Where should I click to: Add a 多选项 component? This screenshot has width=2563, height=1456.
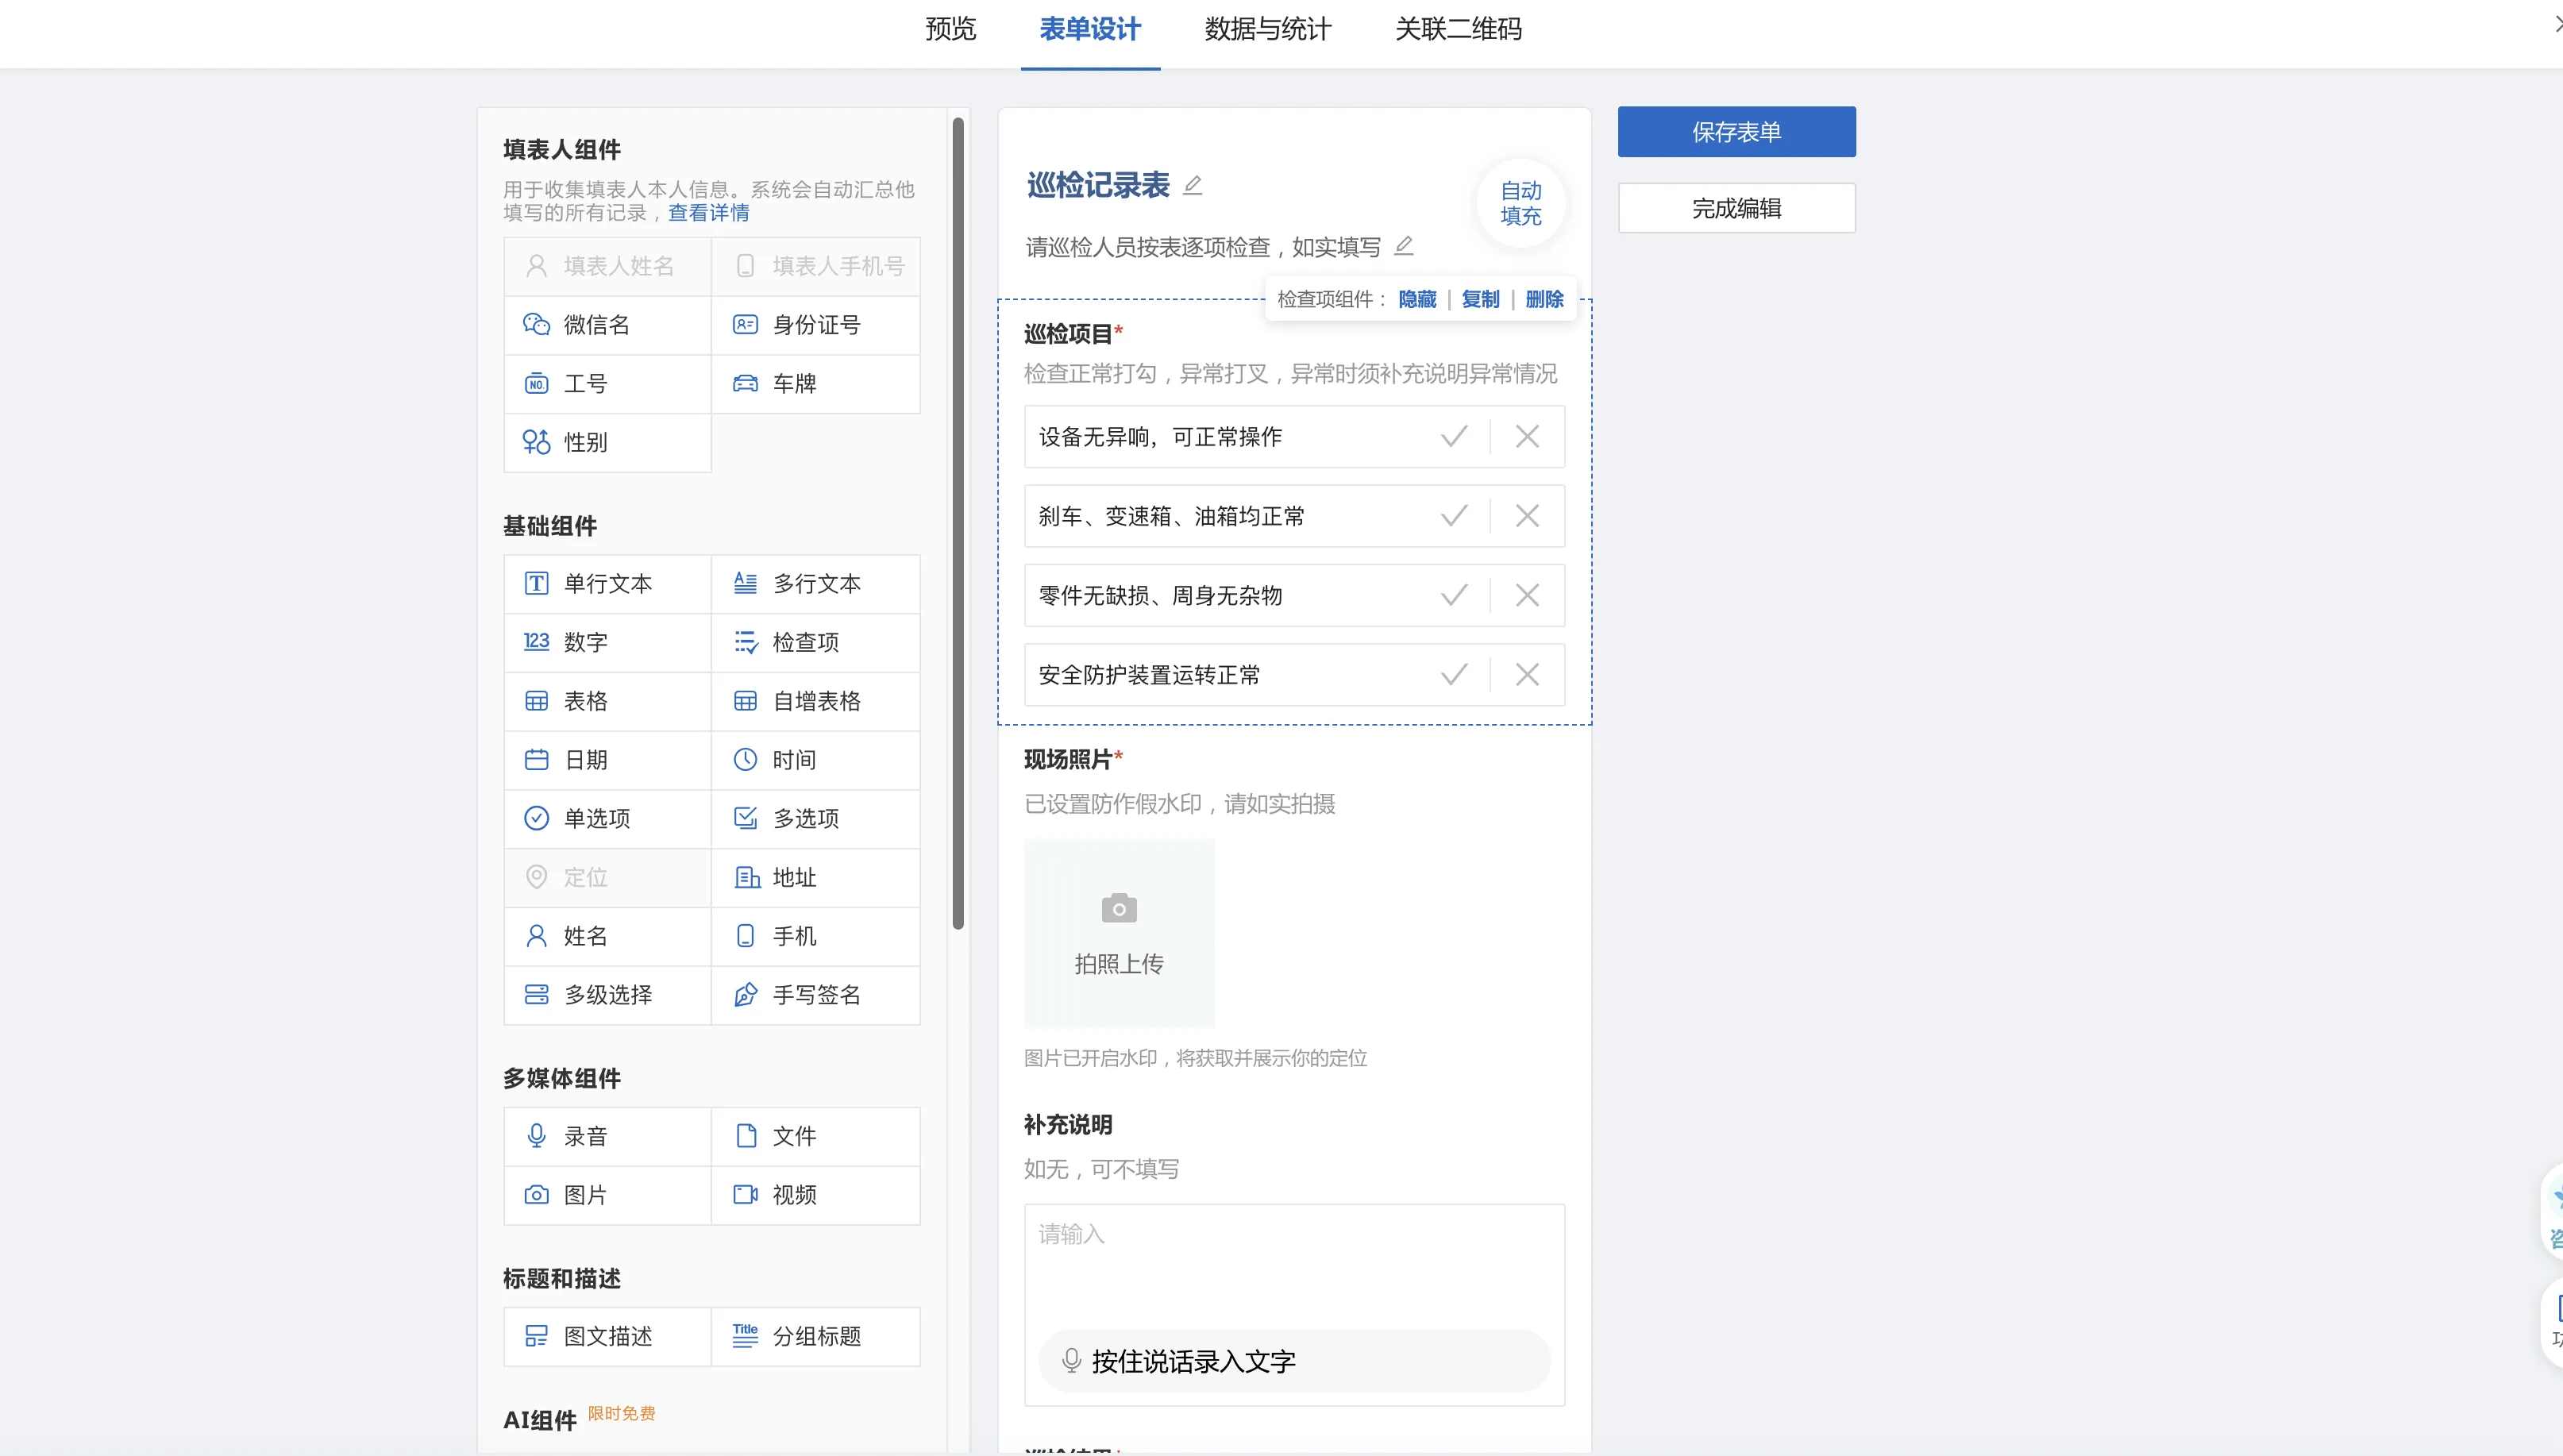tap(815, 819)
